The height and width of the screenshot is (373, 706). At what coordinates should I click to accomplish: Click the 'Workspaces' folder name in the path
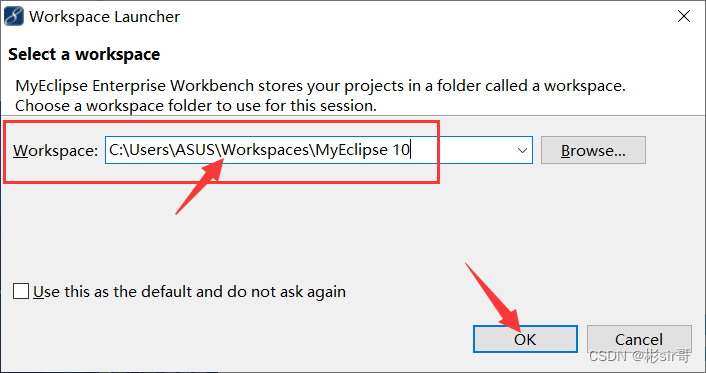(x=265, y=150)
